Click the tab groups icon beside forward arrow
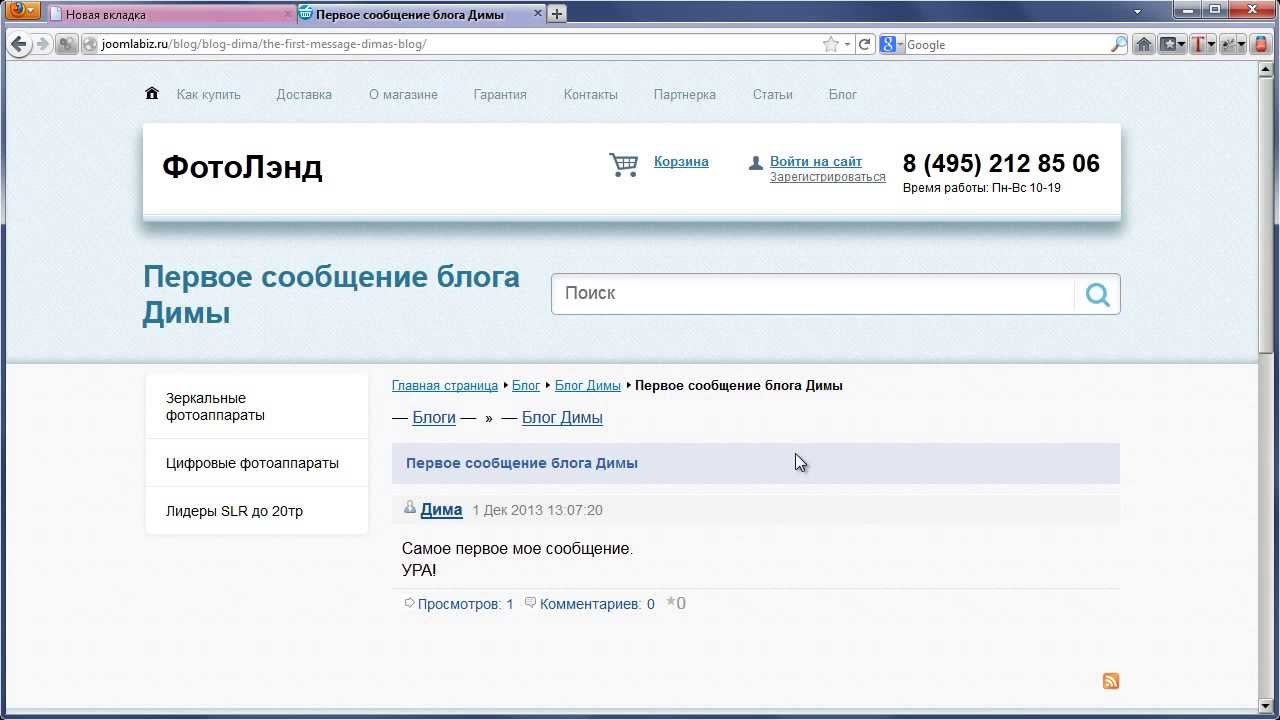The height and width of the screenshot is (720, 1280). pyautogui.click(x=66, y=44)
